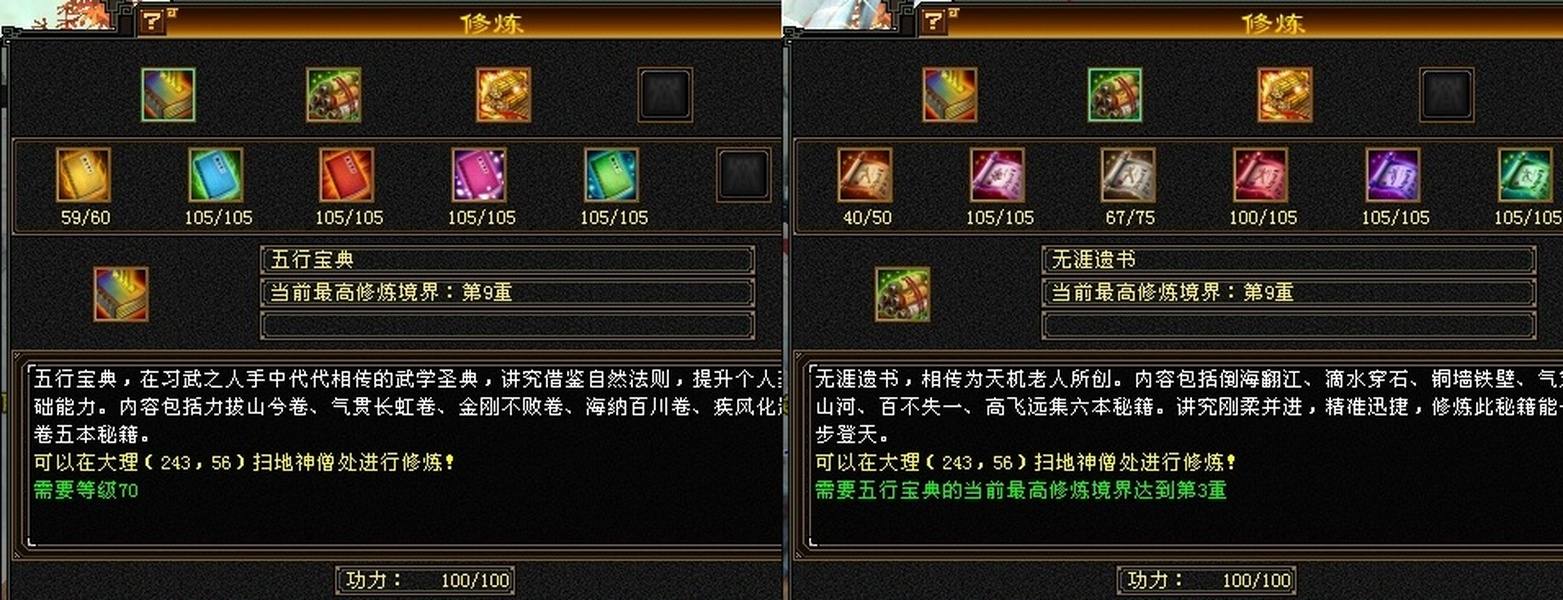Click the 功力 bar in right panel
Image resolution: width=1563 pixels, height=600 pixels.
[1207, 580]
